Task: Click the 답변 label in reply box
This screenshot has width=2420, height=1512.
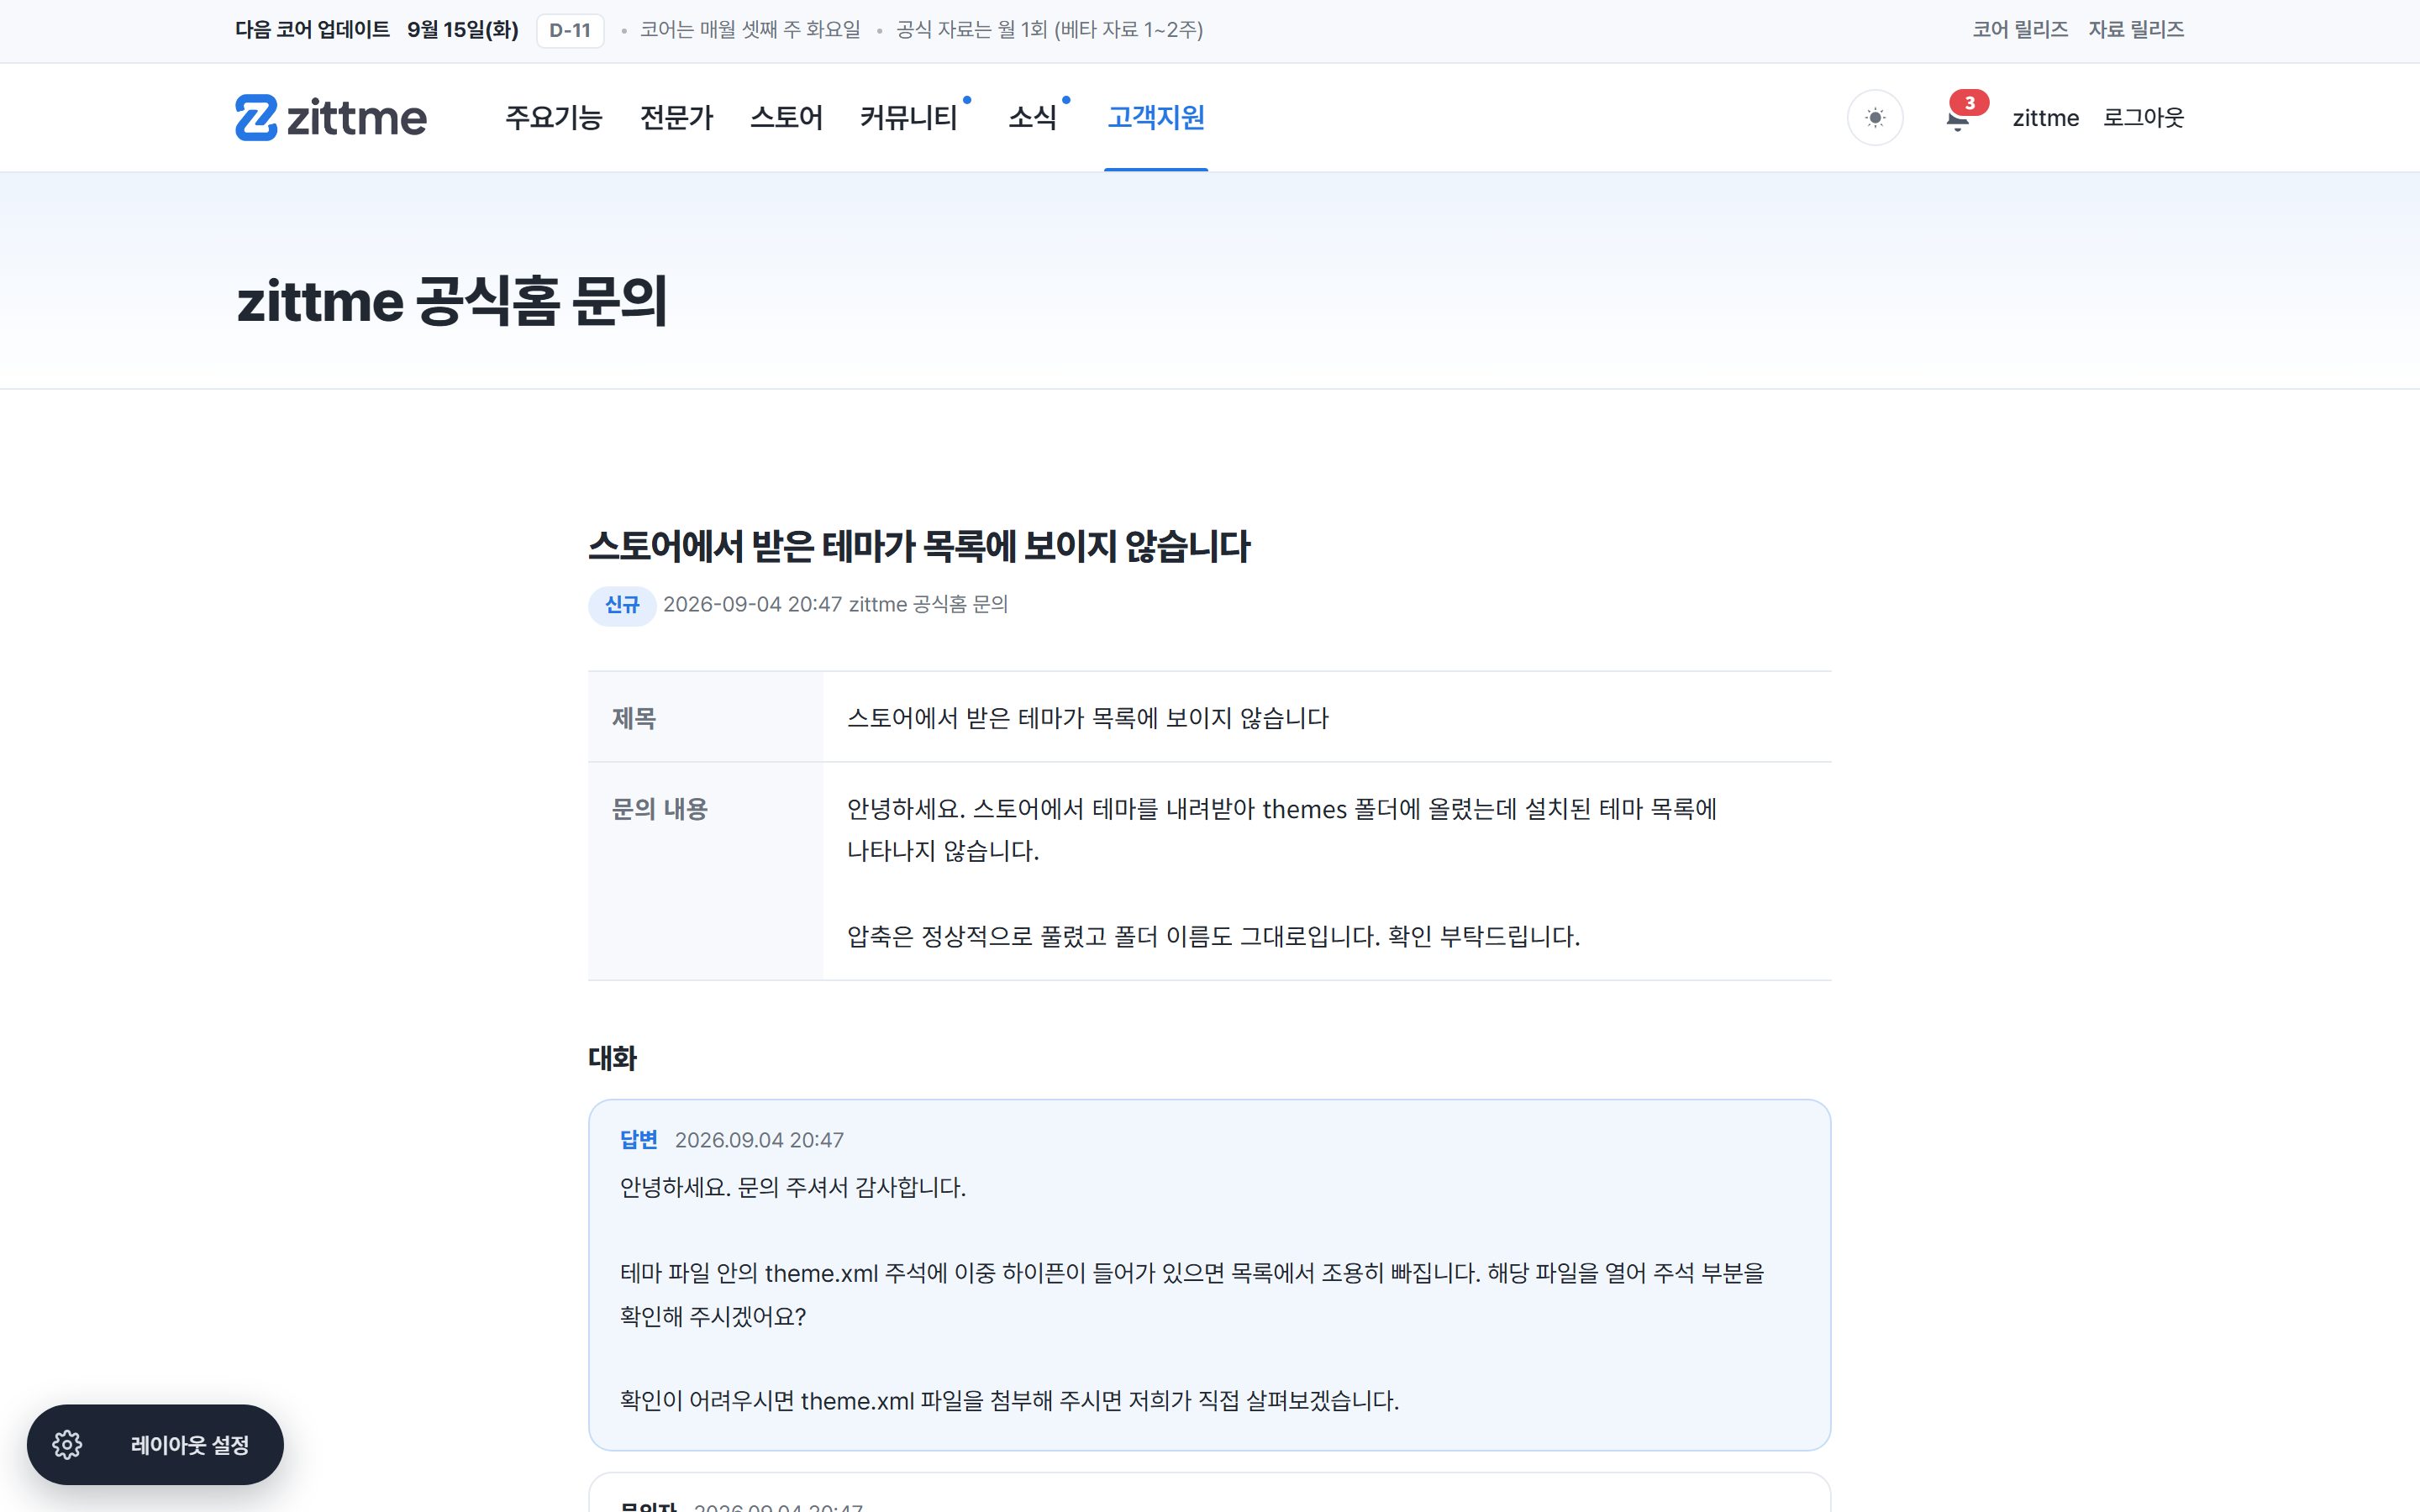Action: [638, 1140]
